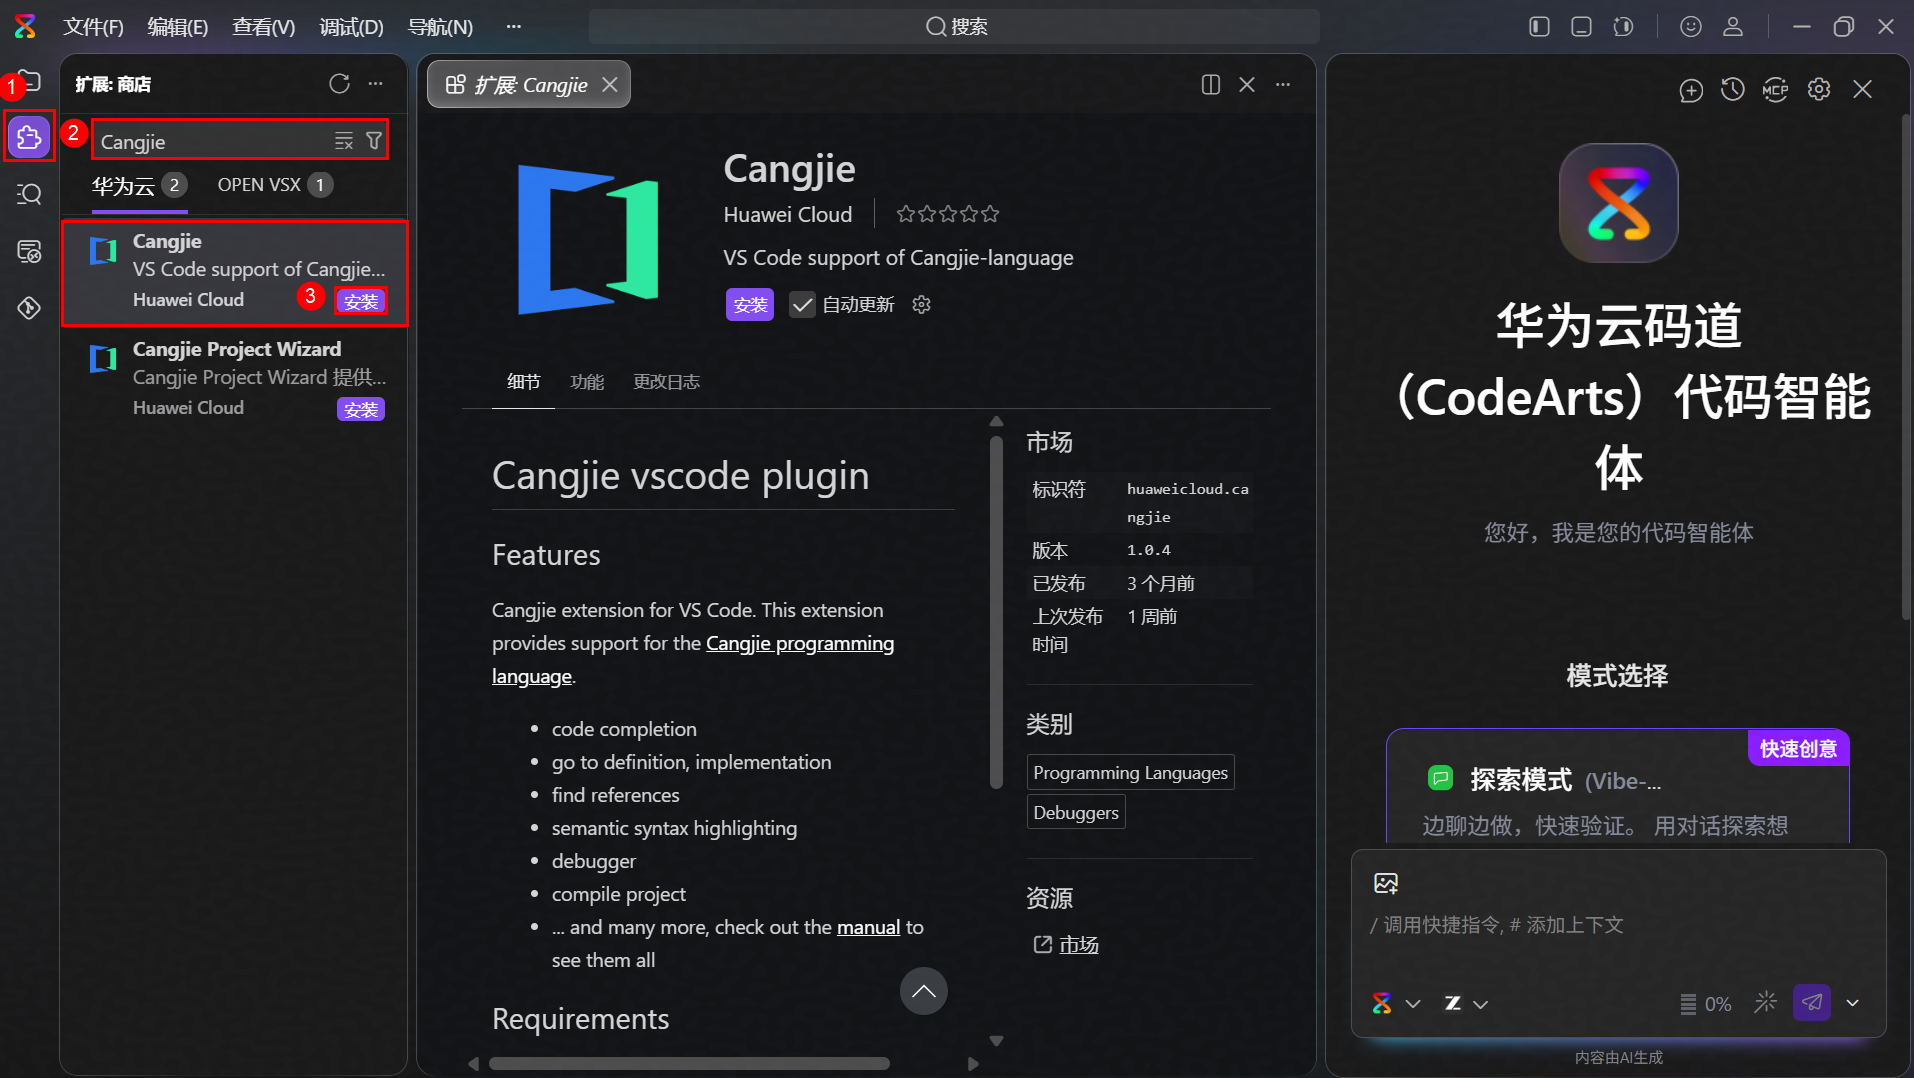1914x1078 pixels.
Task: Send the chat message
Action: click(1812, 1002)
